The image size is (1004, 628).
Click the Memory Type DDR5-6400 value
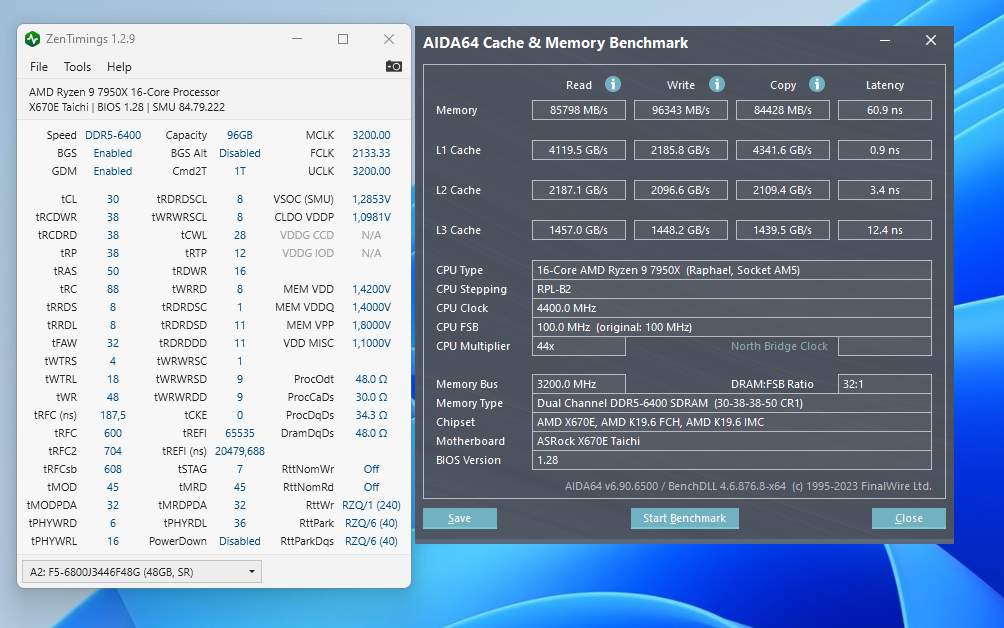tap(732, 403)
